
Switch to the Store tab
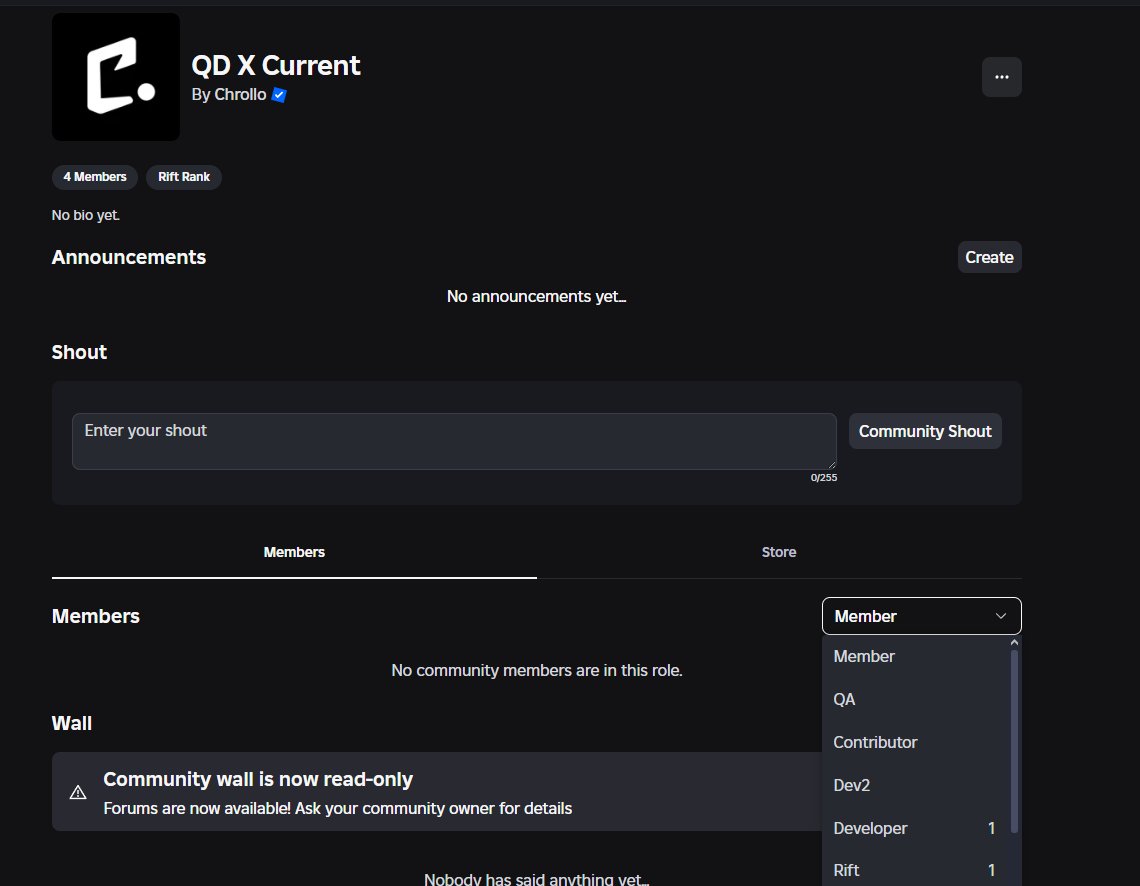(779, 552)
